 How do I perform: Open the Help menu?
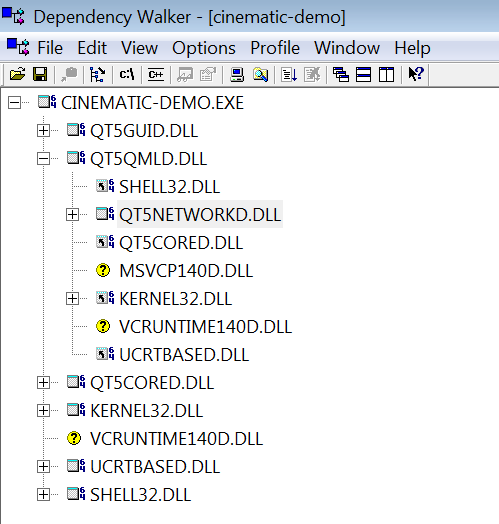click(412, 48)
